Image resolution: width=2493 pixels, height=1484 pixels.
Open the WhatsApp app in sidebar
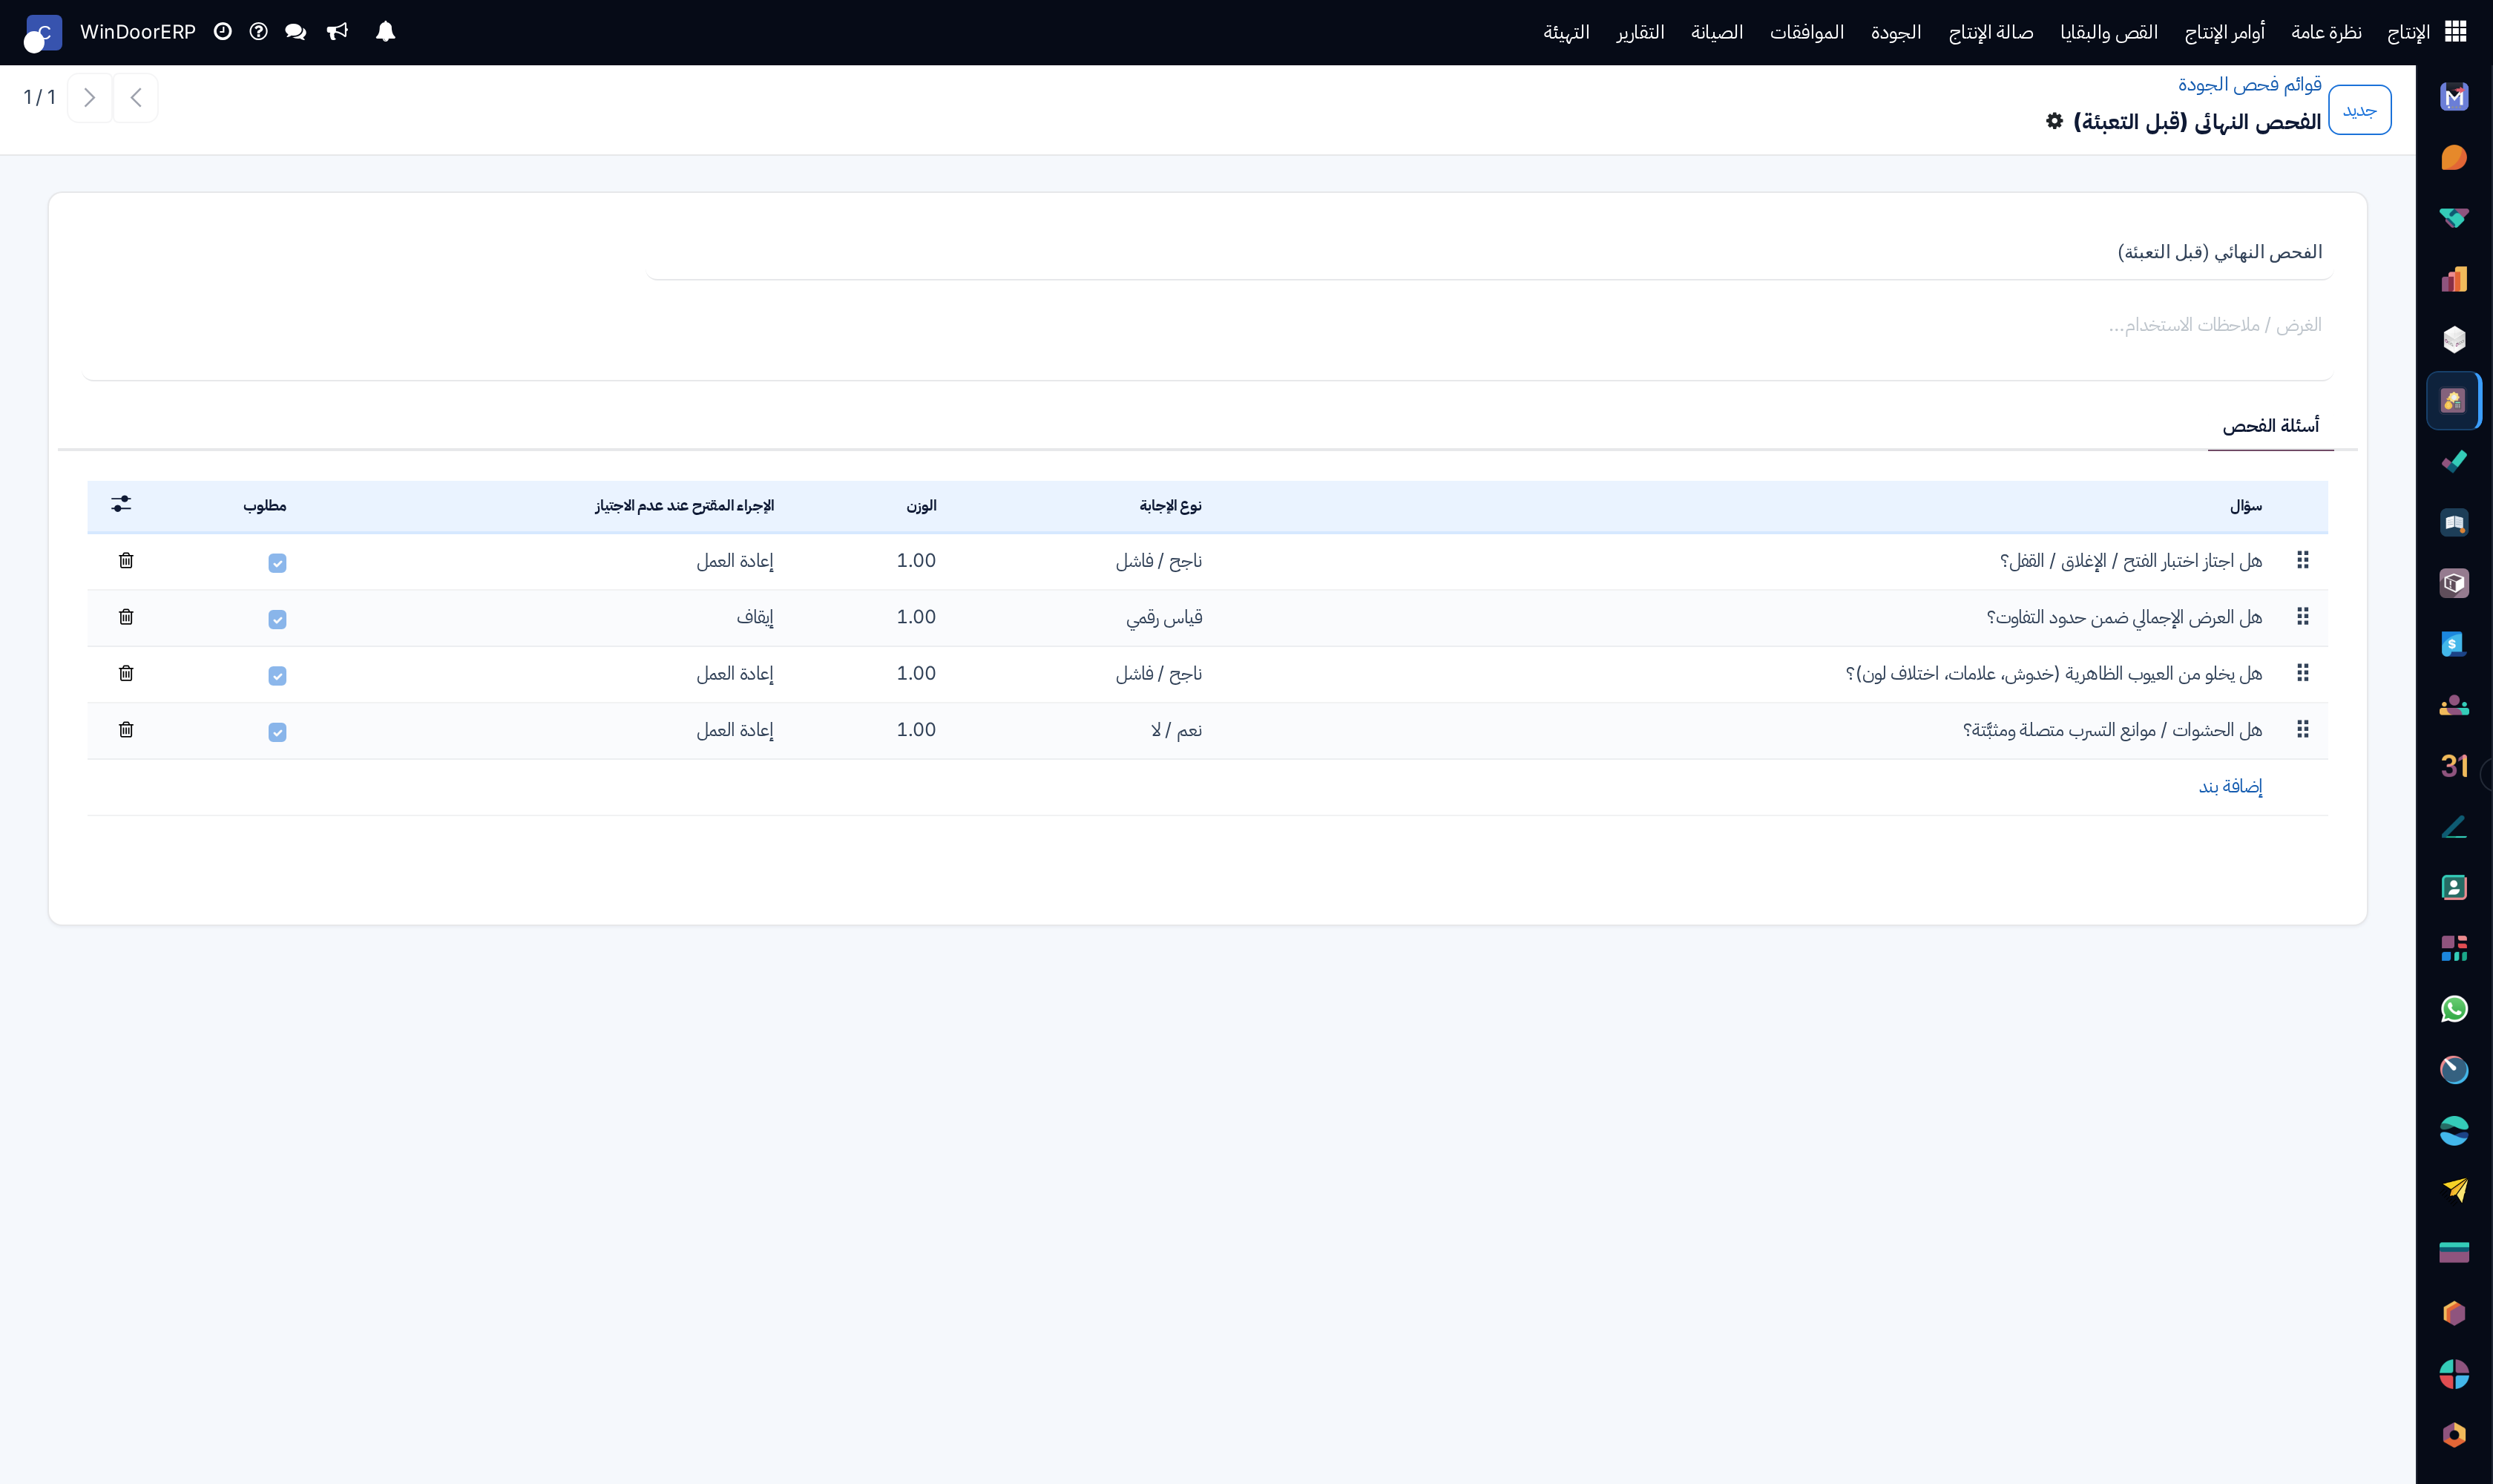click(x=2454, y=1009)
